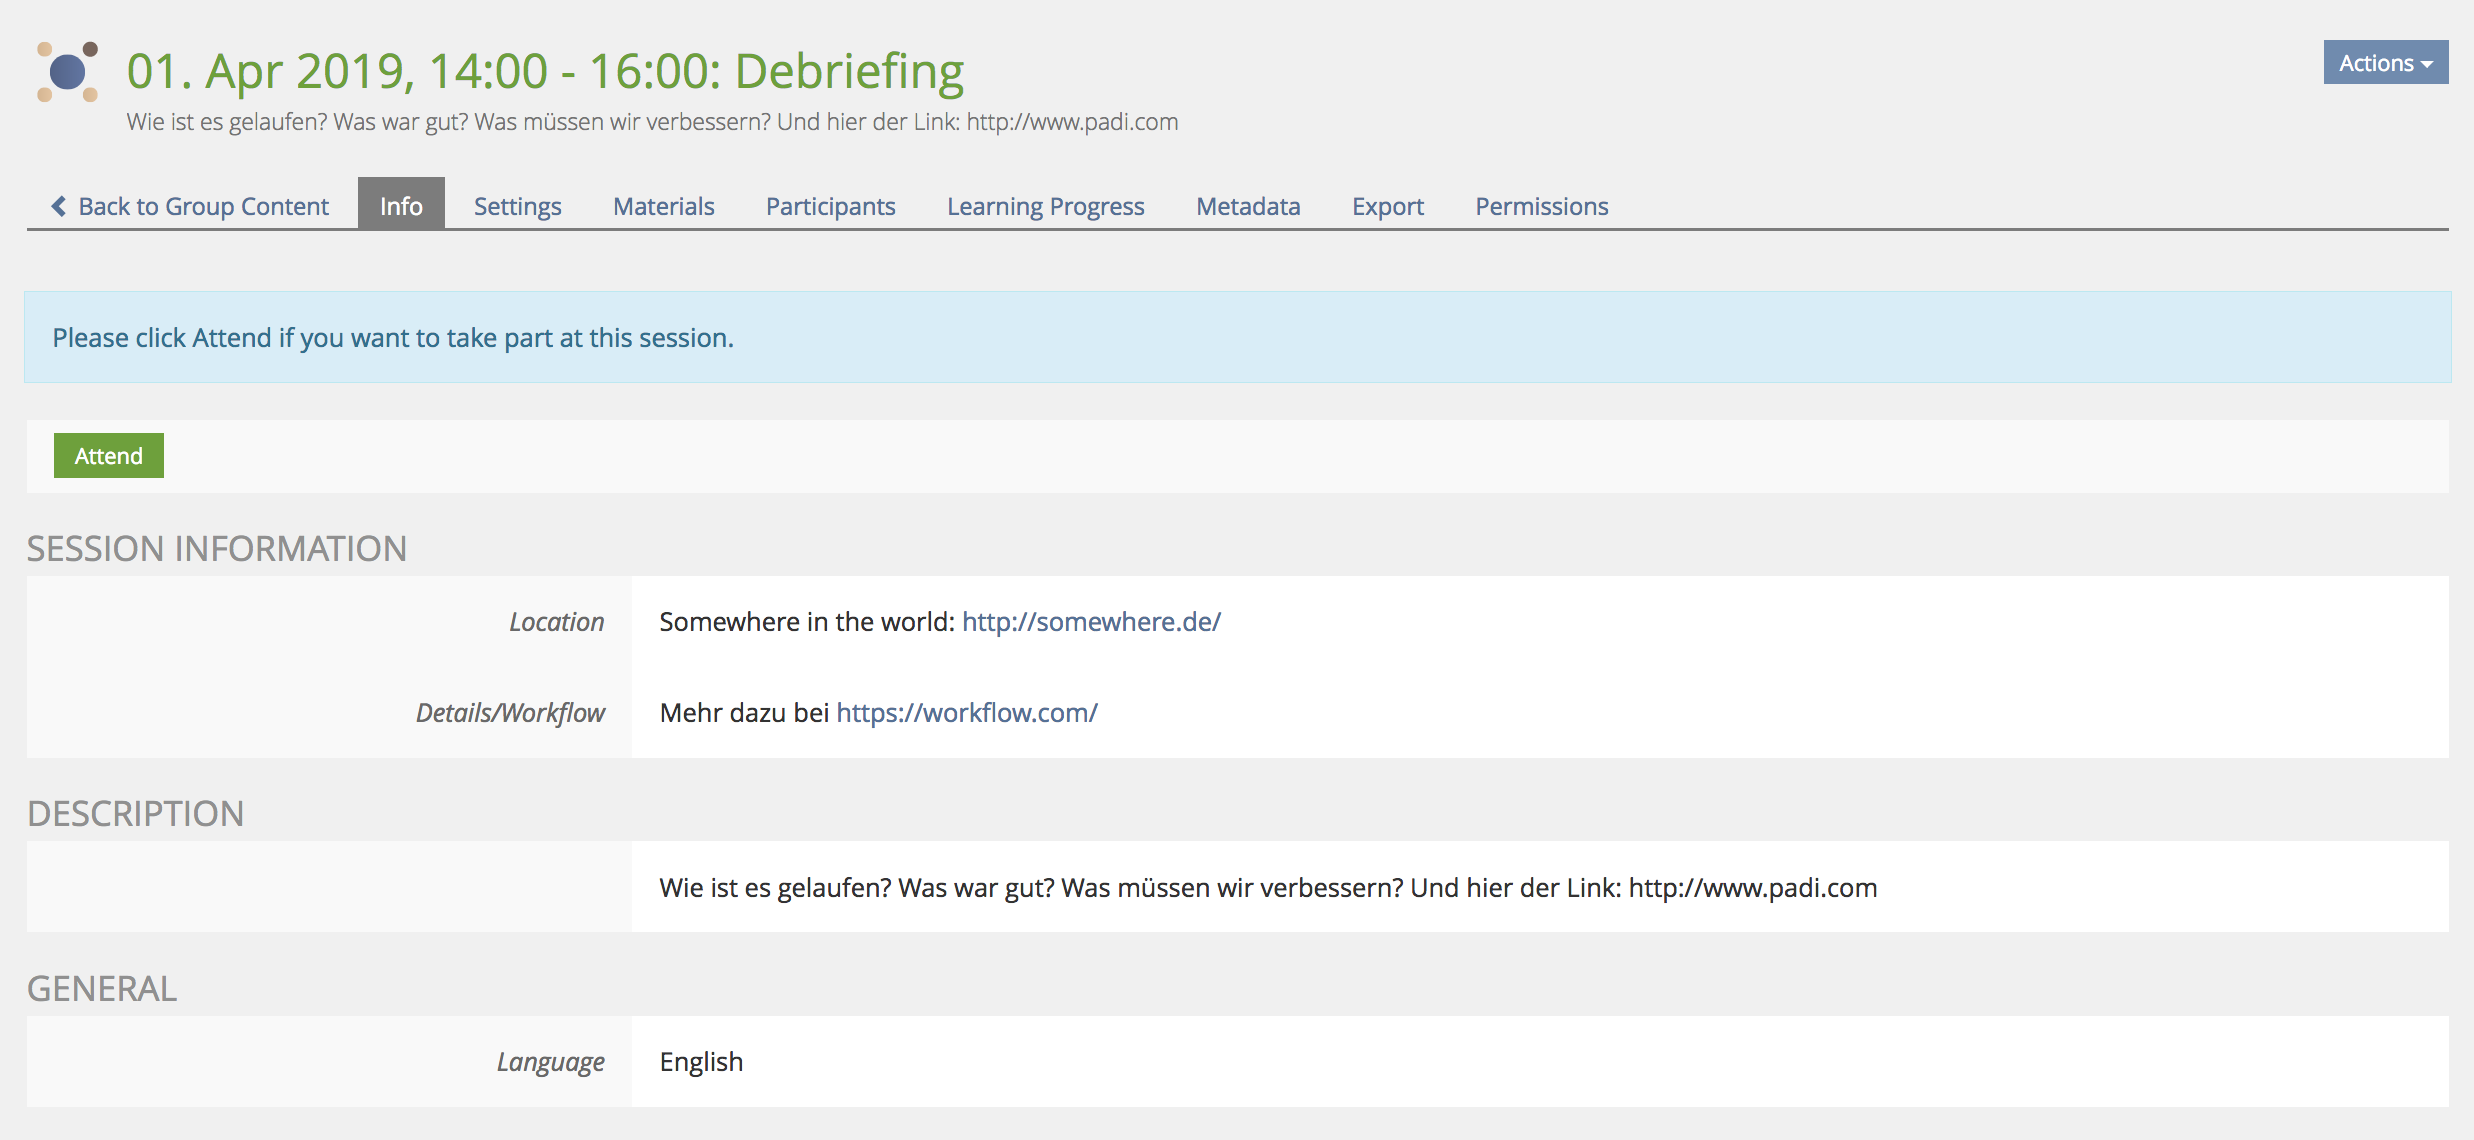Click the description text with padi.com
Image resolution: width=2474 pixels, height=1140 pixels.
click(x=1267, y=888)
